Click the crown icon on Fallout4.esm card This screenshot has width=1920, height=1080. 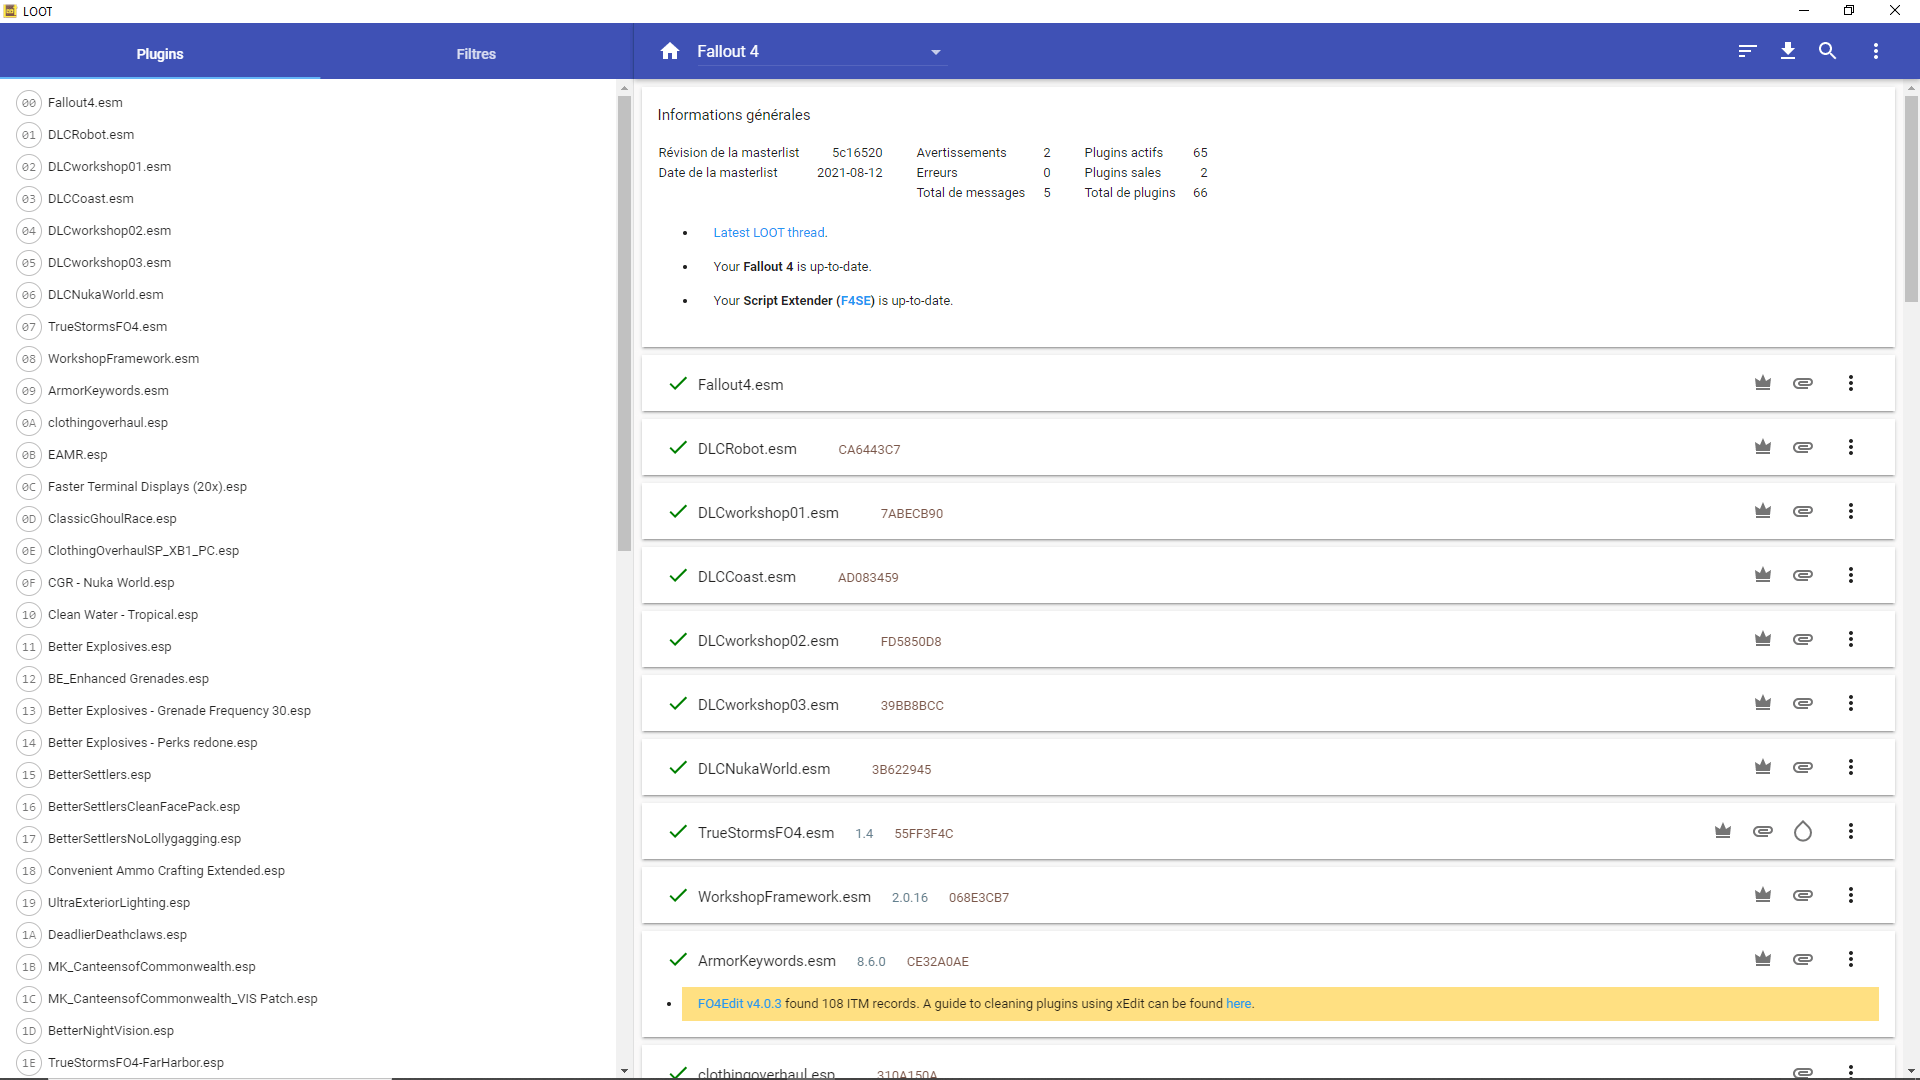coord(1763,383)
